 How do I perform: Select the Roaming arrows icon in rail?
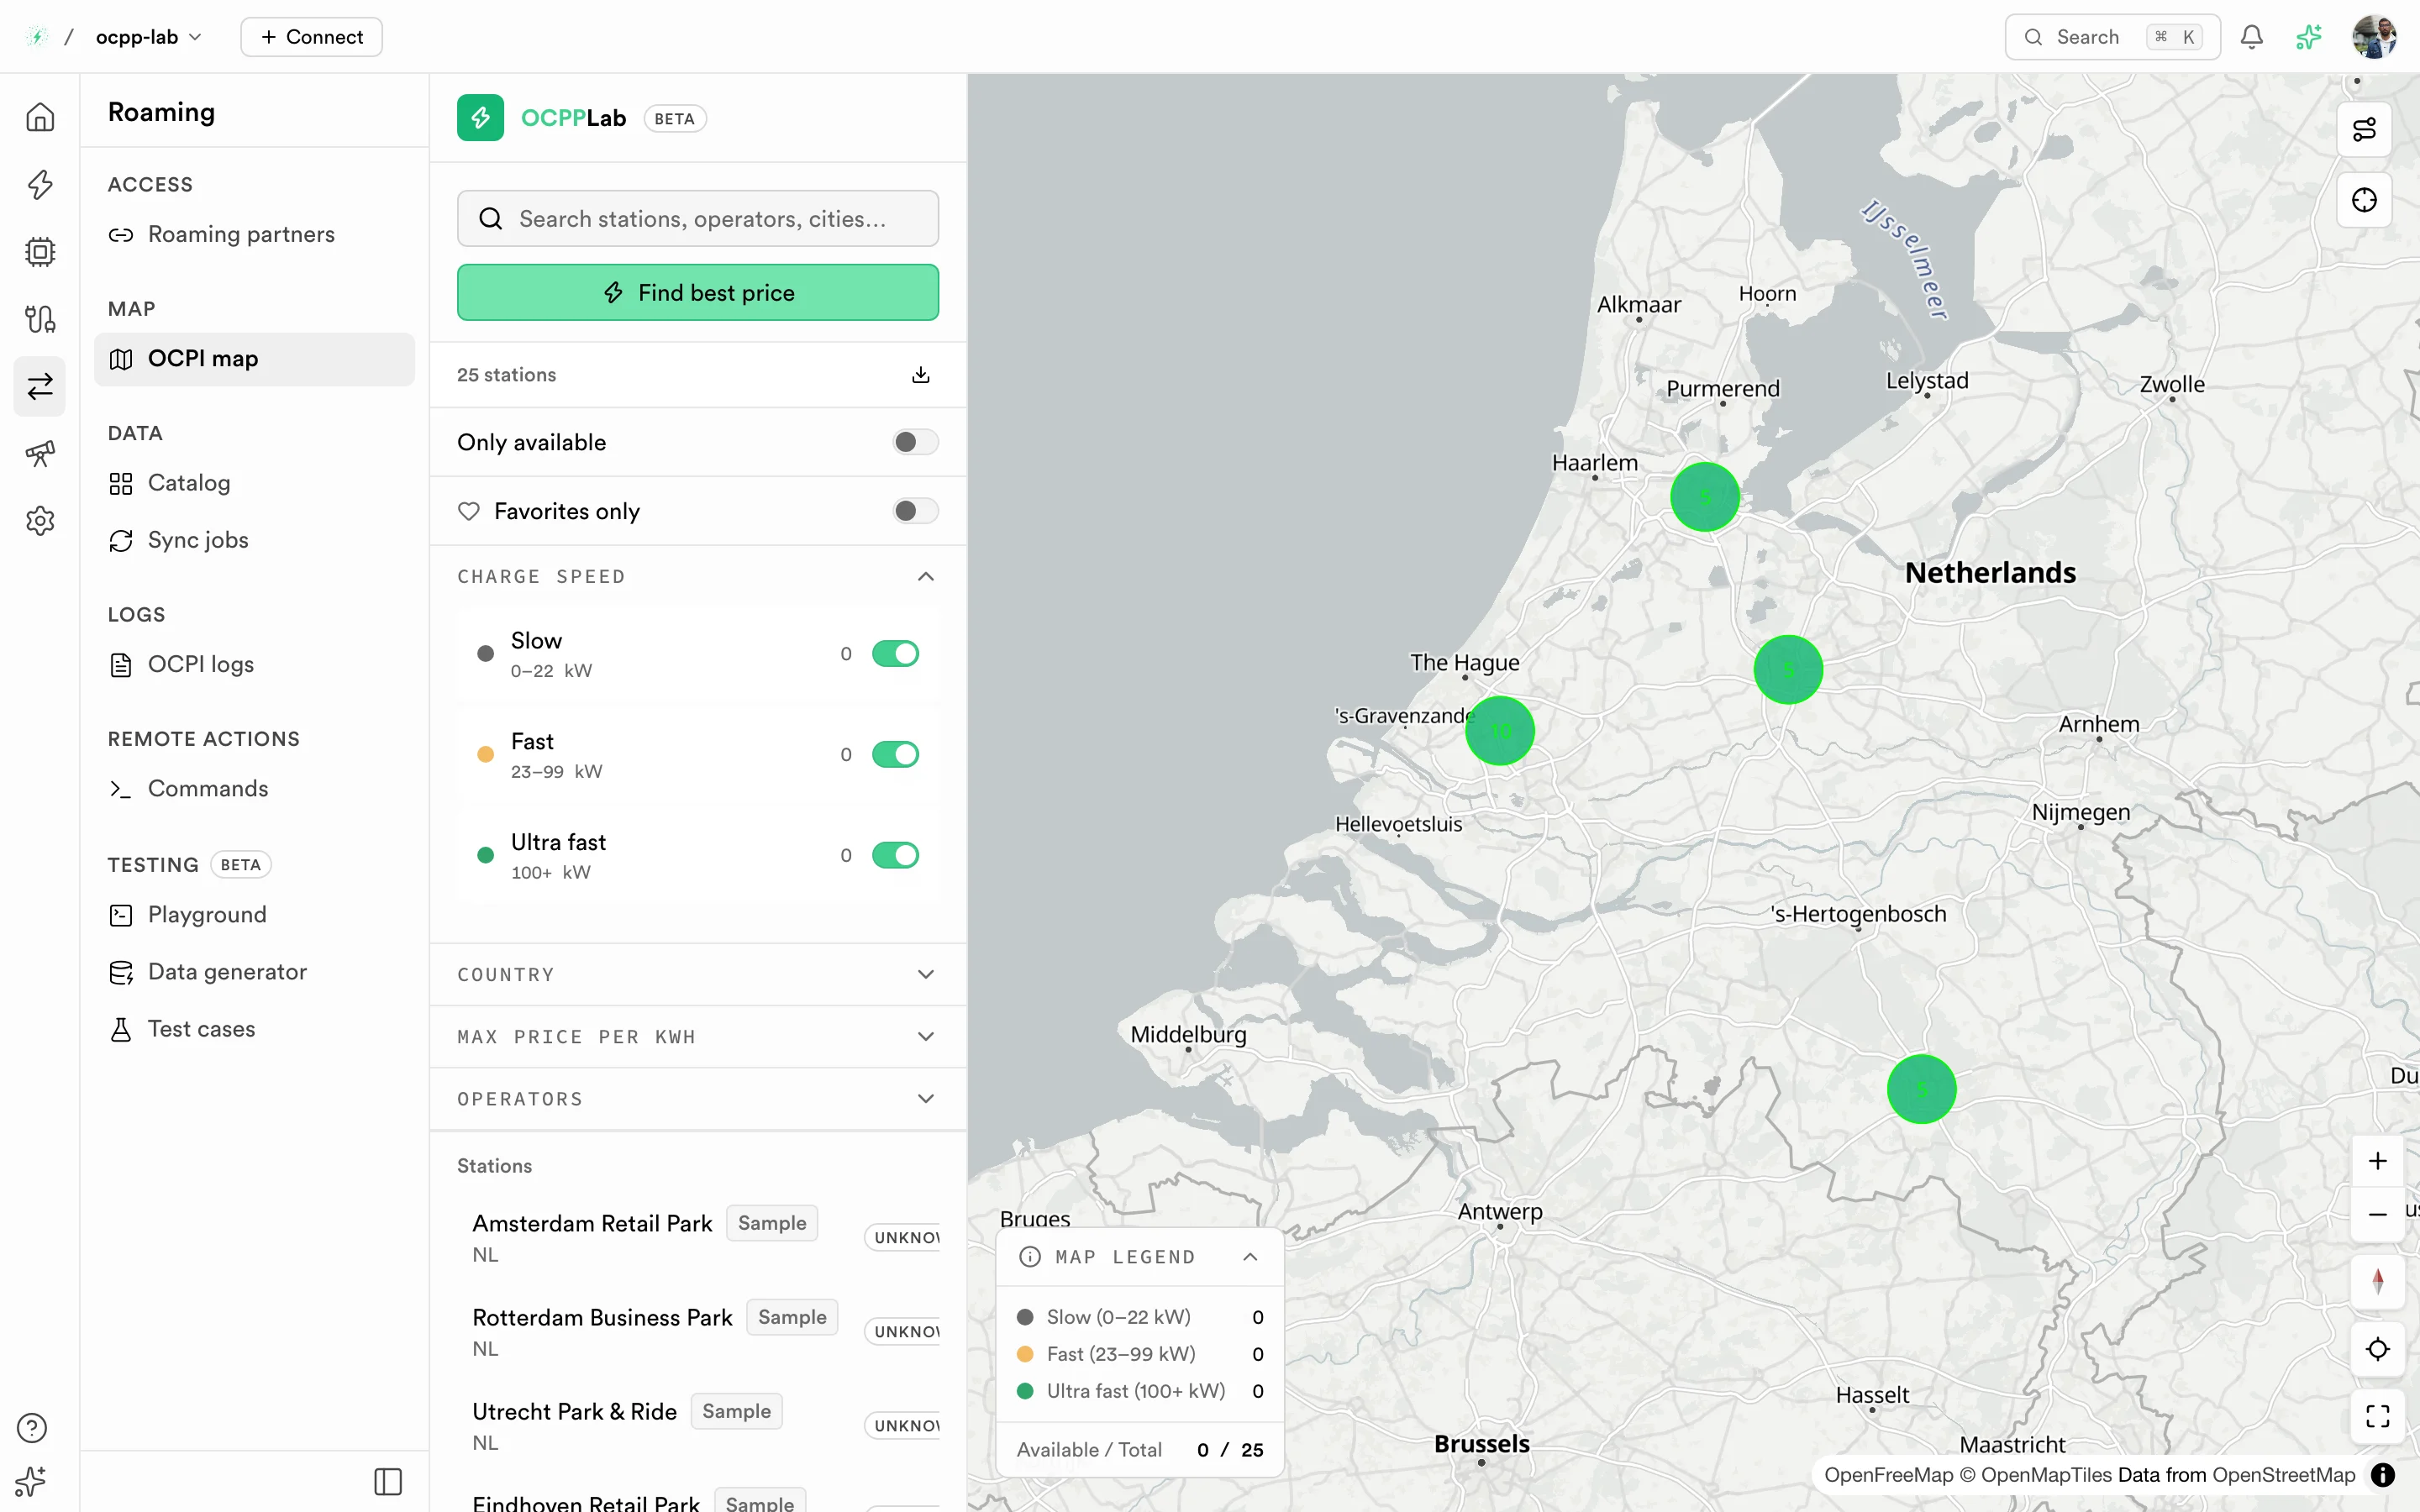(40, 386)
